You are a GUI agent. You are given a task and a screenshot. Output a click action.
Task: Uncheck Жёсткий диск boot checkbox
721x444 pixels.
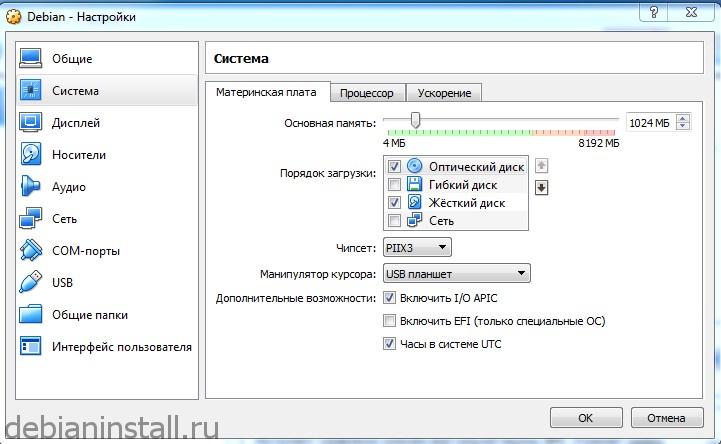tap(394, 202)
